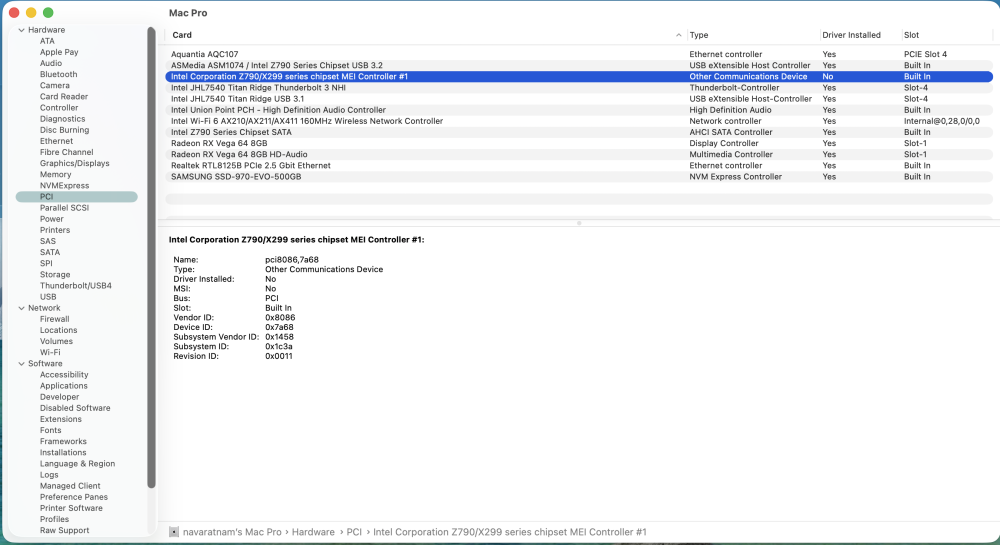Select Disc Burning in the sidebar
1000x545 pixels.
point(64,130)
